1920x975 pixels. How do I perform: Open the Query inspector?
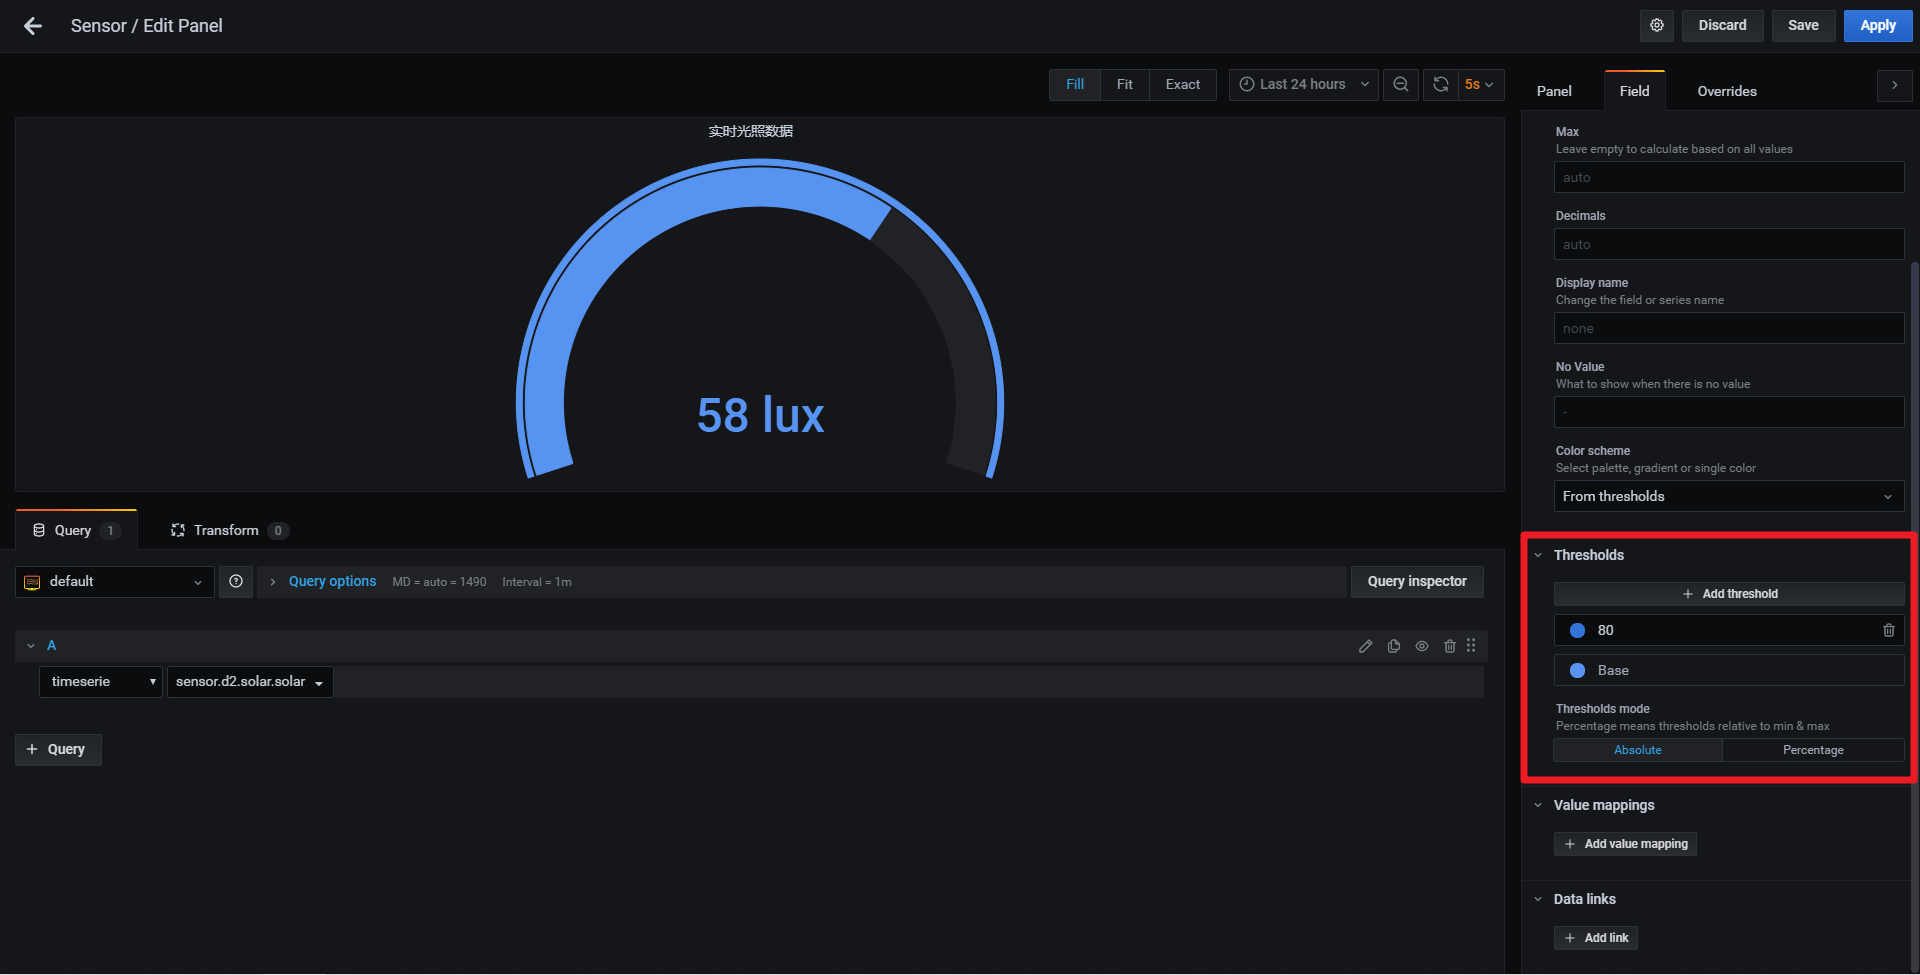[x=1416, y=581]
